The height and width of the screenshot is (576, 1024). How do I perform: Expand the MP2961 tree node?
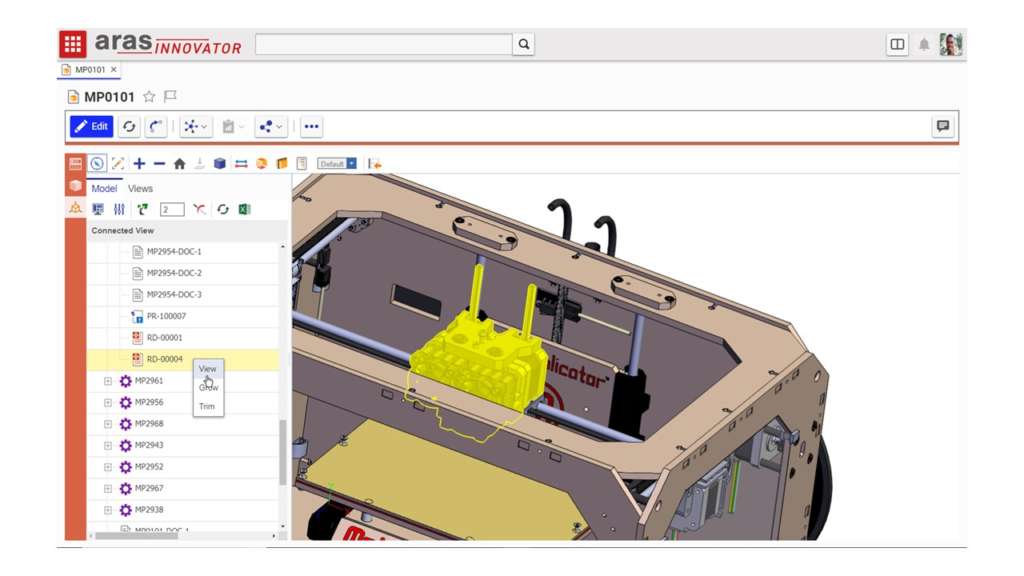(x=108, y=381)
